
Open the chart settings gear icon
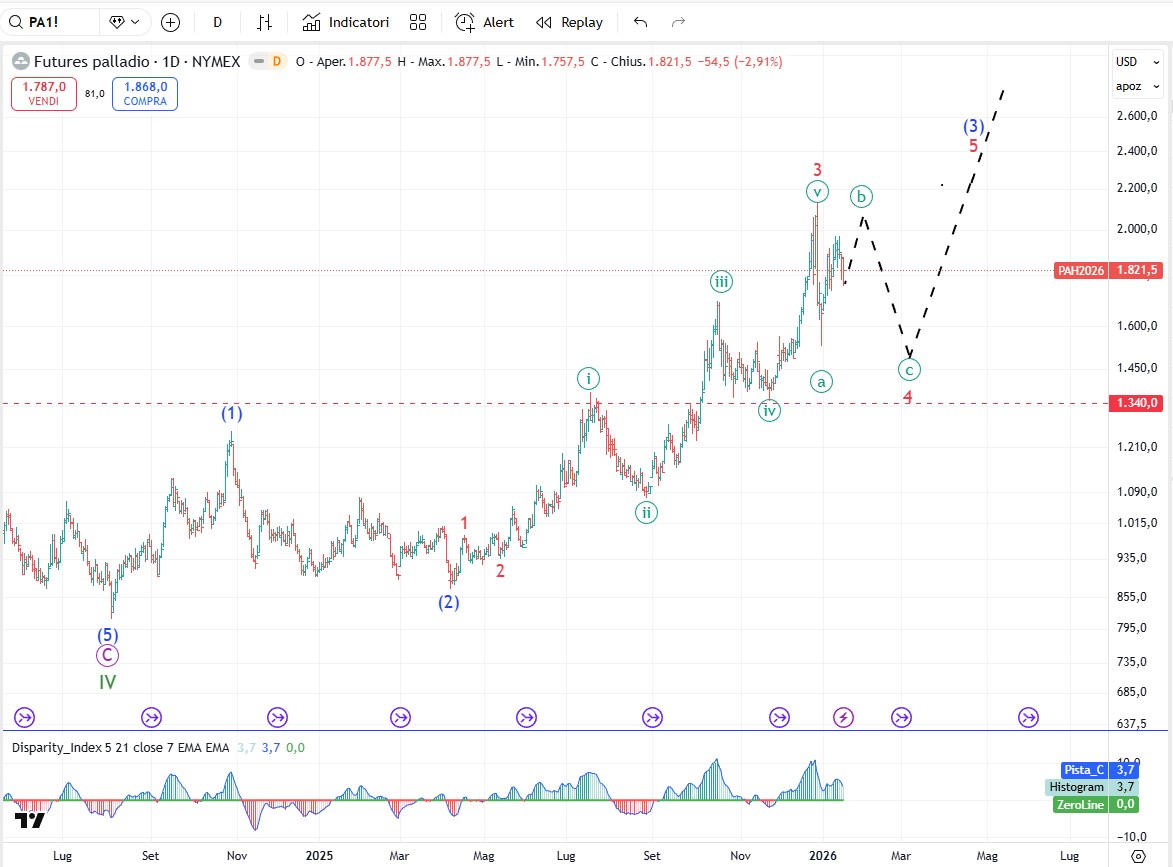1137,856
